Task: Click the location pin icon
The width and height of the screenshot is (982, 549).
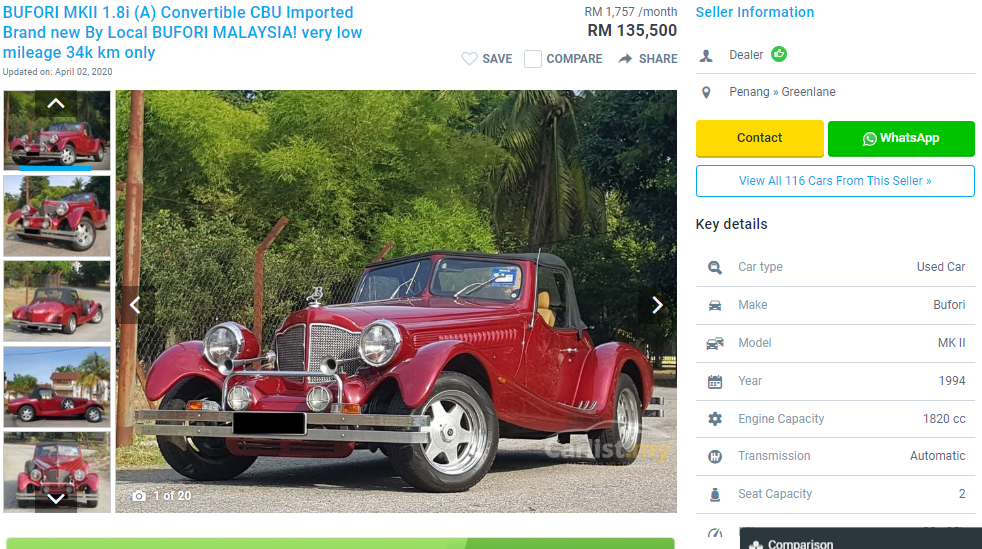Action: click(x=706, y=93)
